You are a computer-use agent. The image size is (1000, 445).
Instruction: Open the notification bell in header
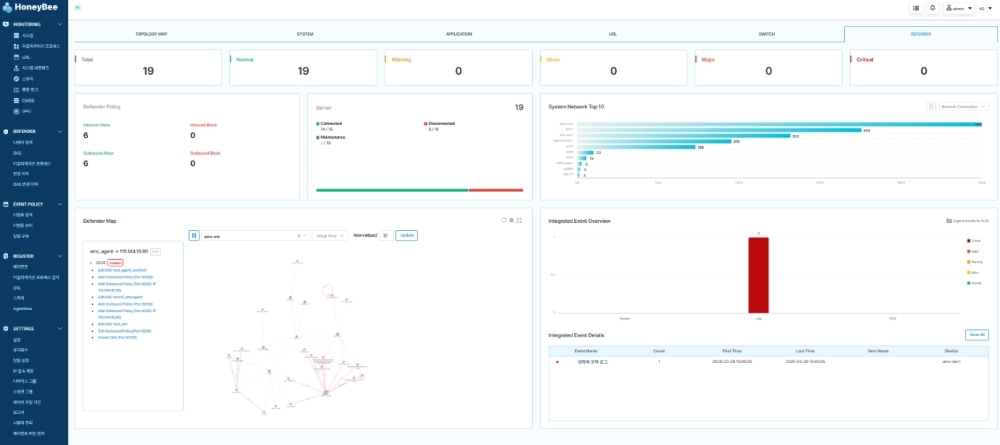click(933, 7)
